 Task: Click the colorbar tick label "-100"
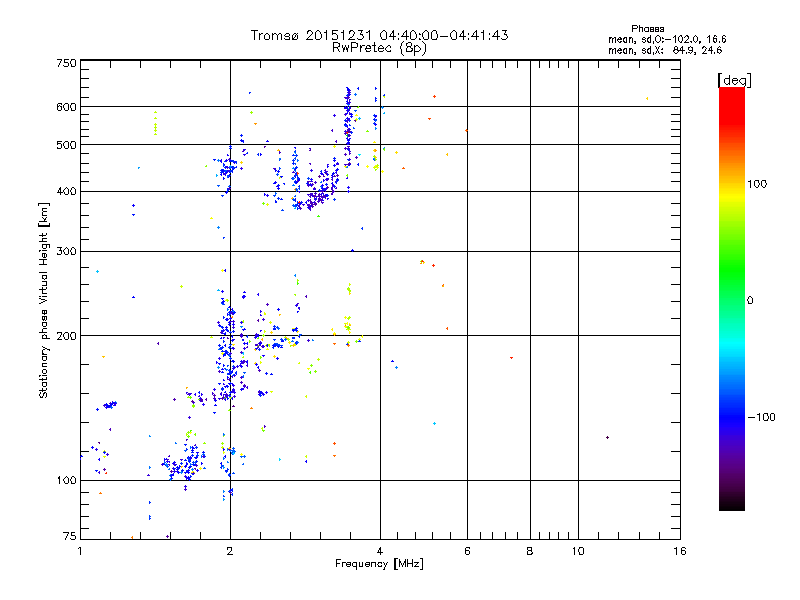[761, 417]
